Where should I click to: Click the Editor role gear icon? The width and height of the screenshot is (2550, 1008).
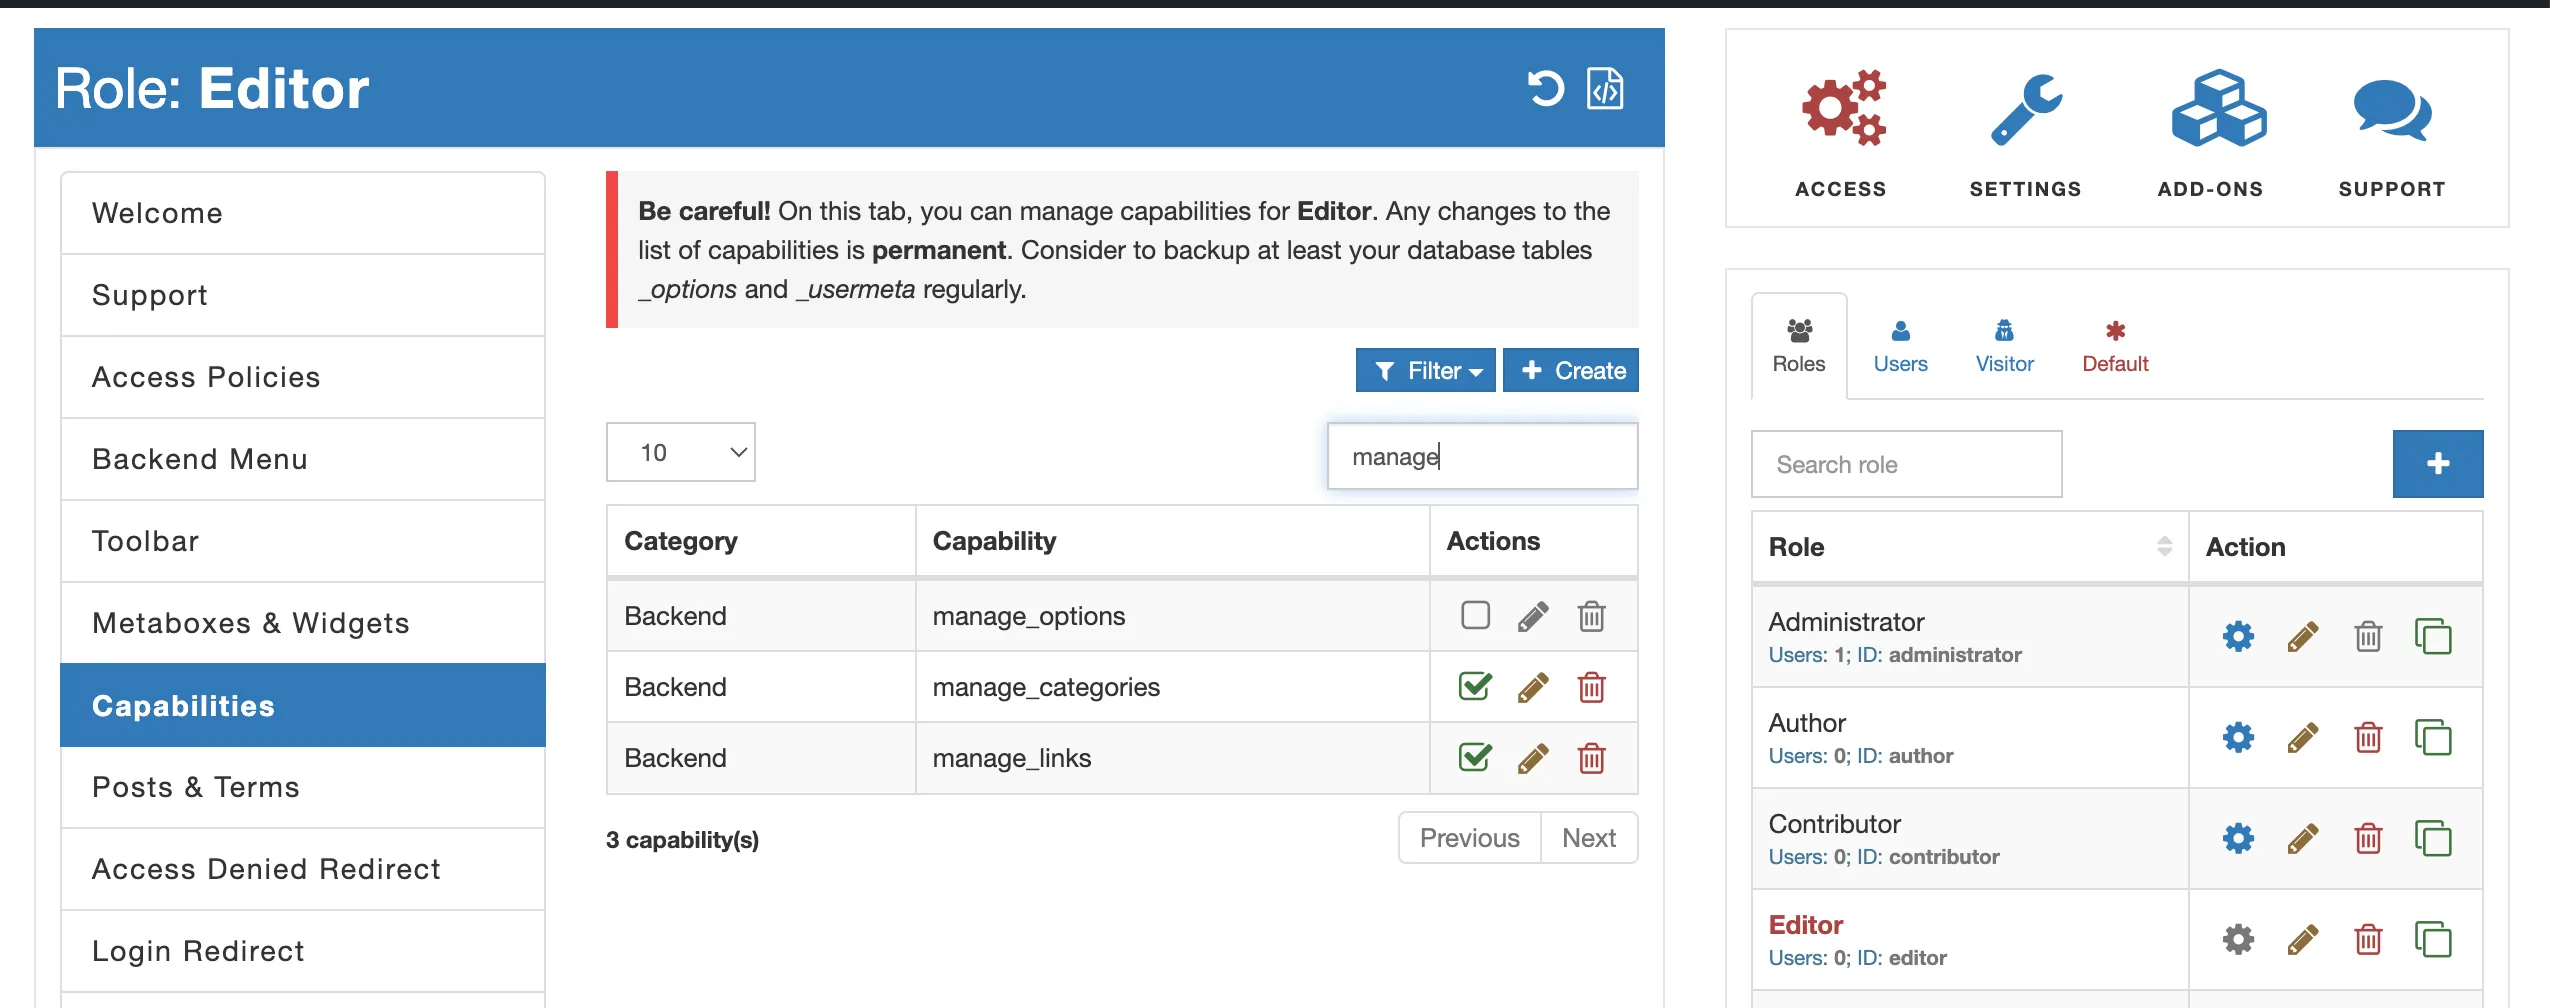[2238, 939]
